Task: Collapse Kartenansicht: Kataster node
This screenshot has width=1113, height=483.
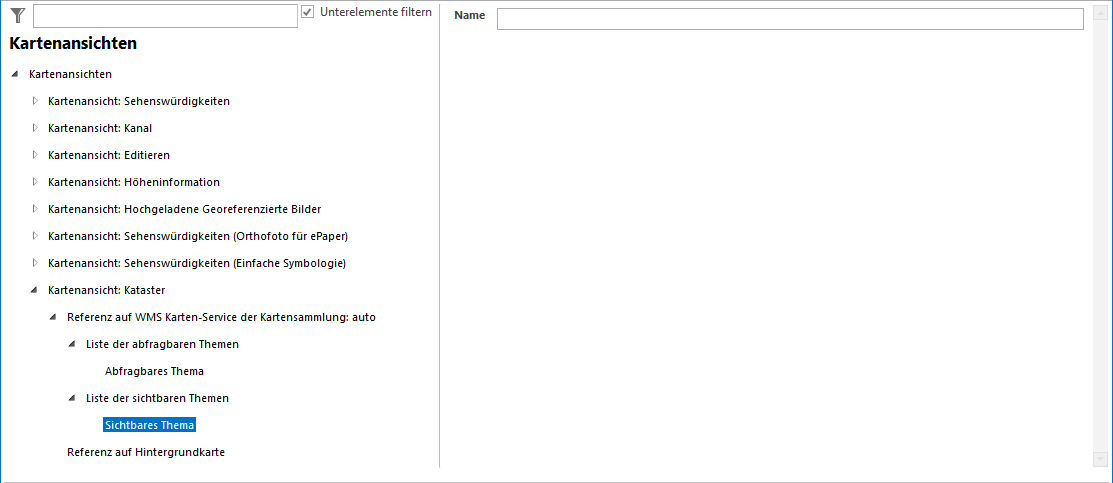Action: tap(34, 290)
